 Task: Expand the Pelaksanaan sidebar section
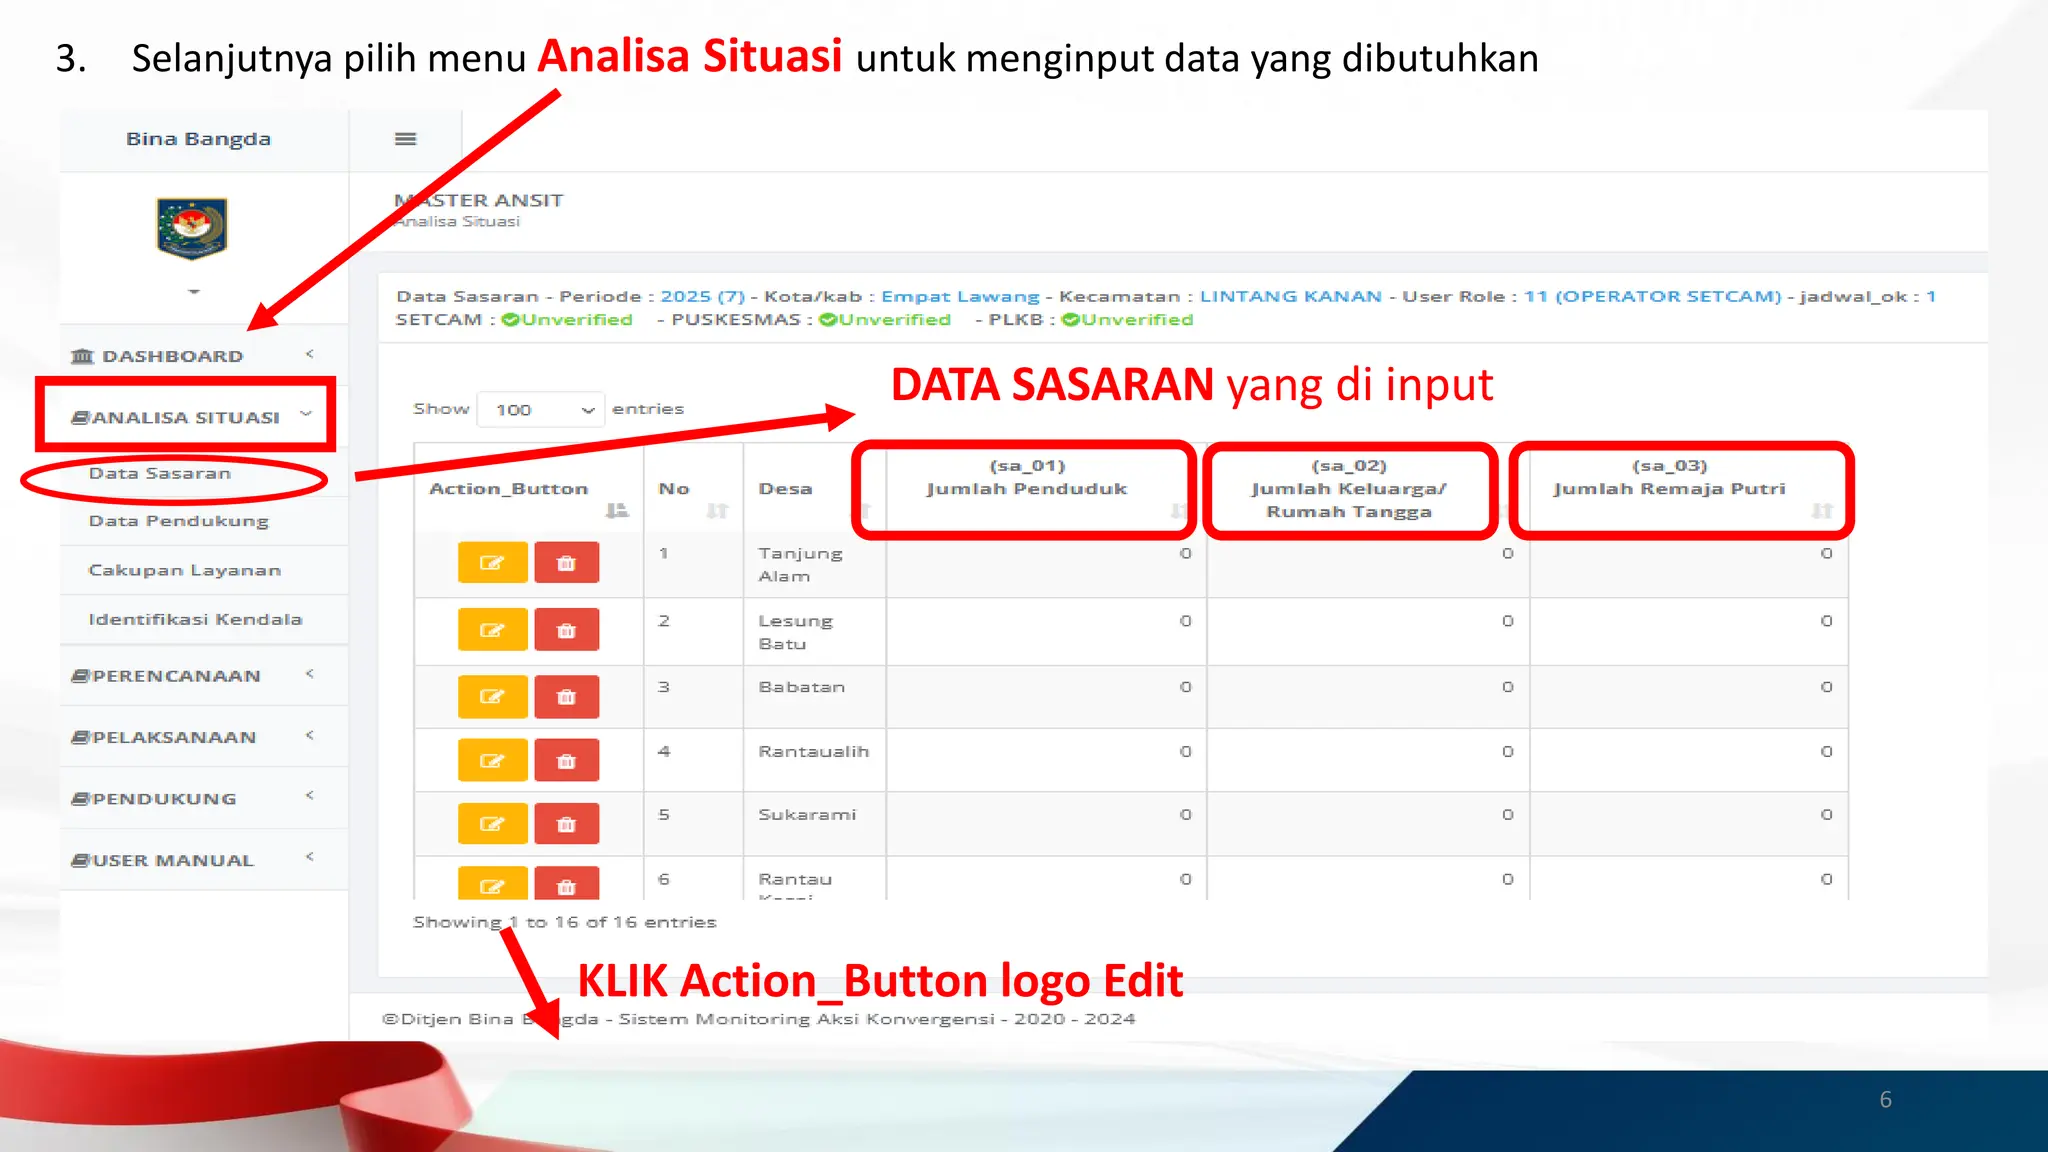pyautogui.click(x=174, y=737)
